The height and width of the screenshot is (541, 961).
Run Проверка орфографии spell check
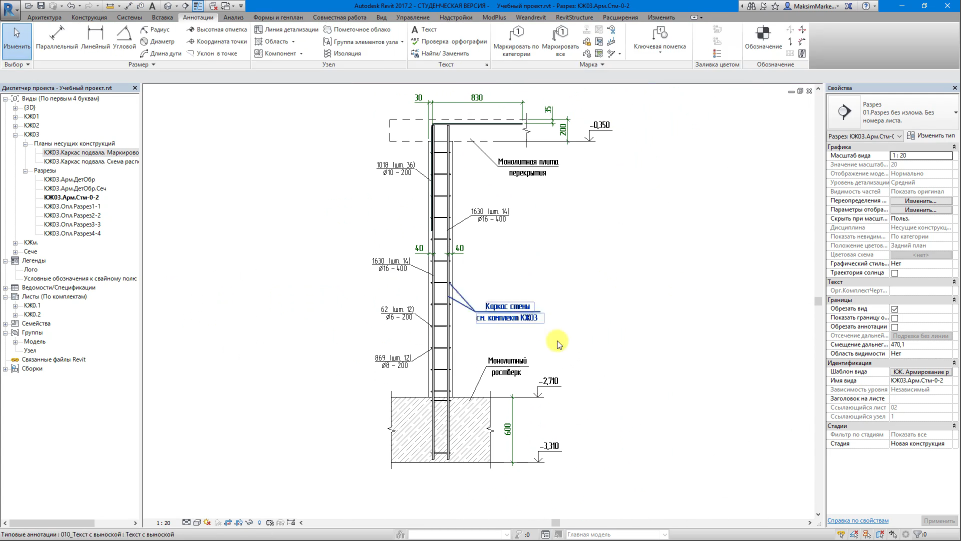(x=449, y=42)
